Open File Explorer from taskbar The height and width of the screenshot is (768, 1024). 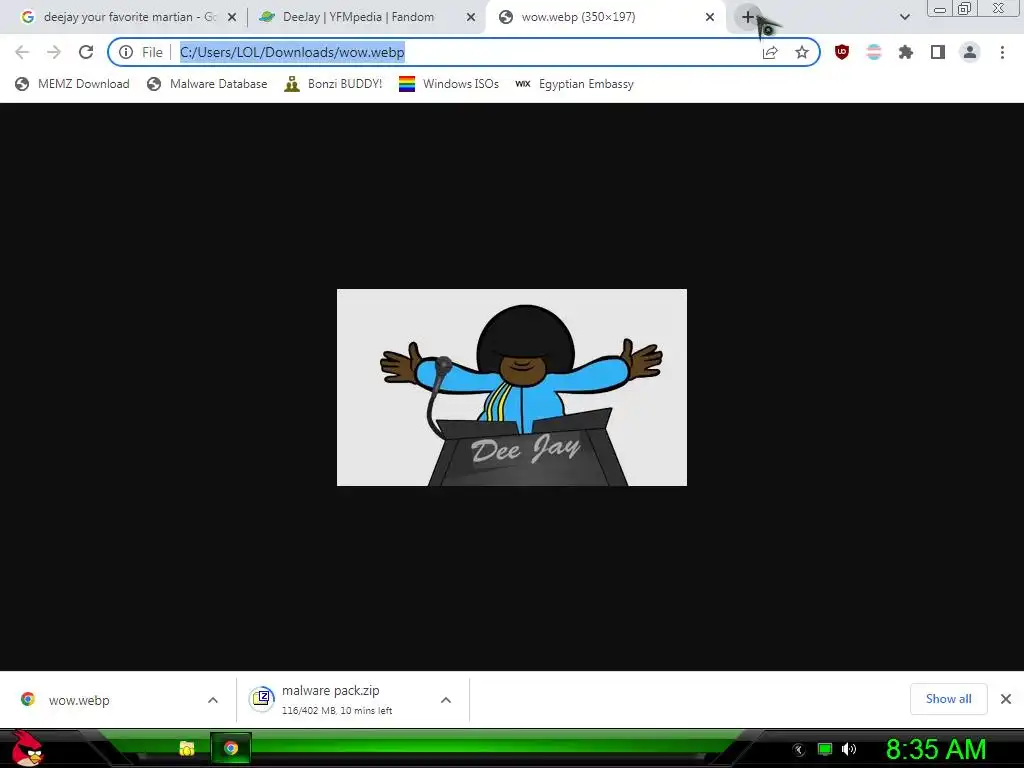pyautogui.click(x=187, y=748)
